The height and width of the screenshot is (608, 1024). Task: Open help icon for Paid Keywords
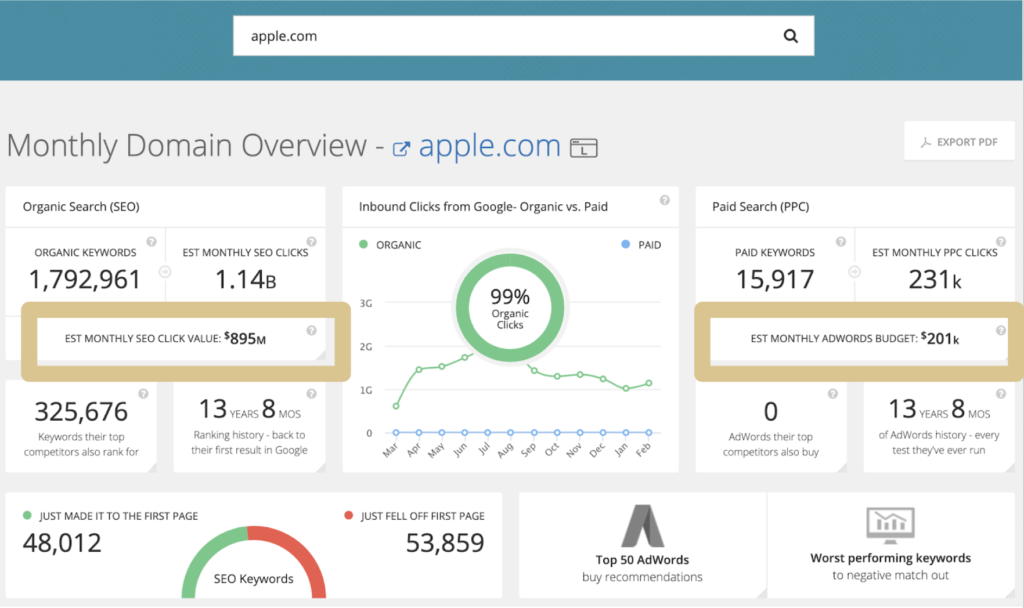click(840, 242)
